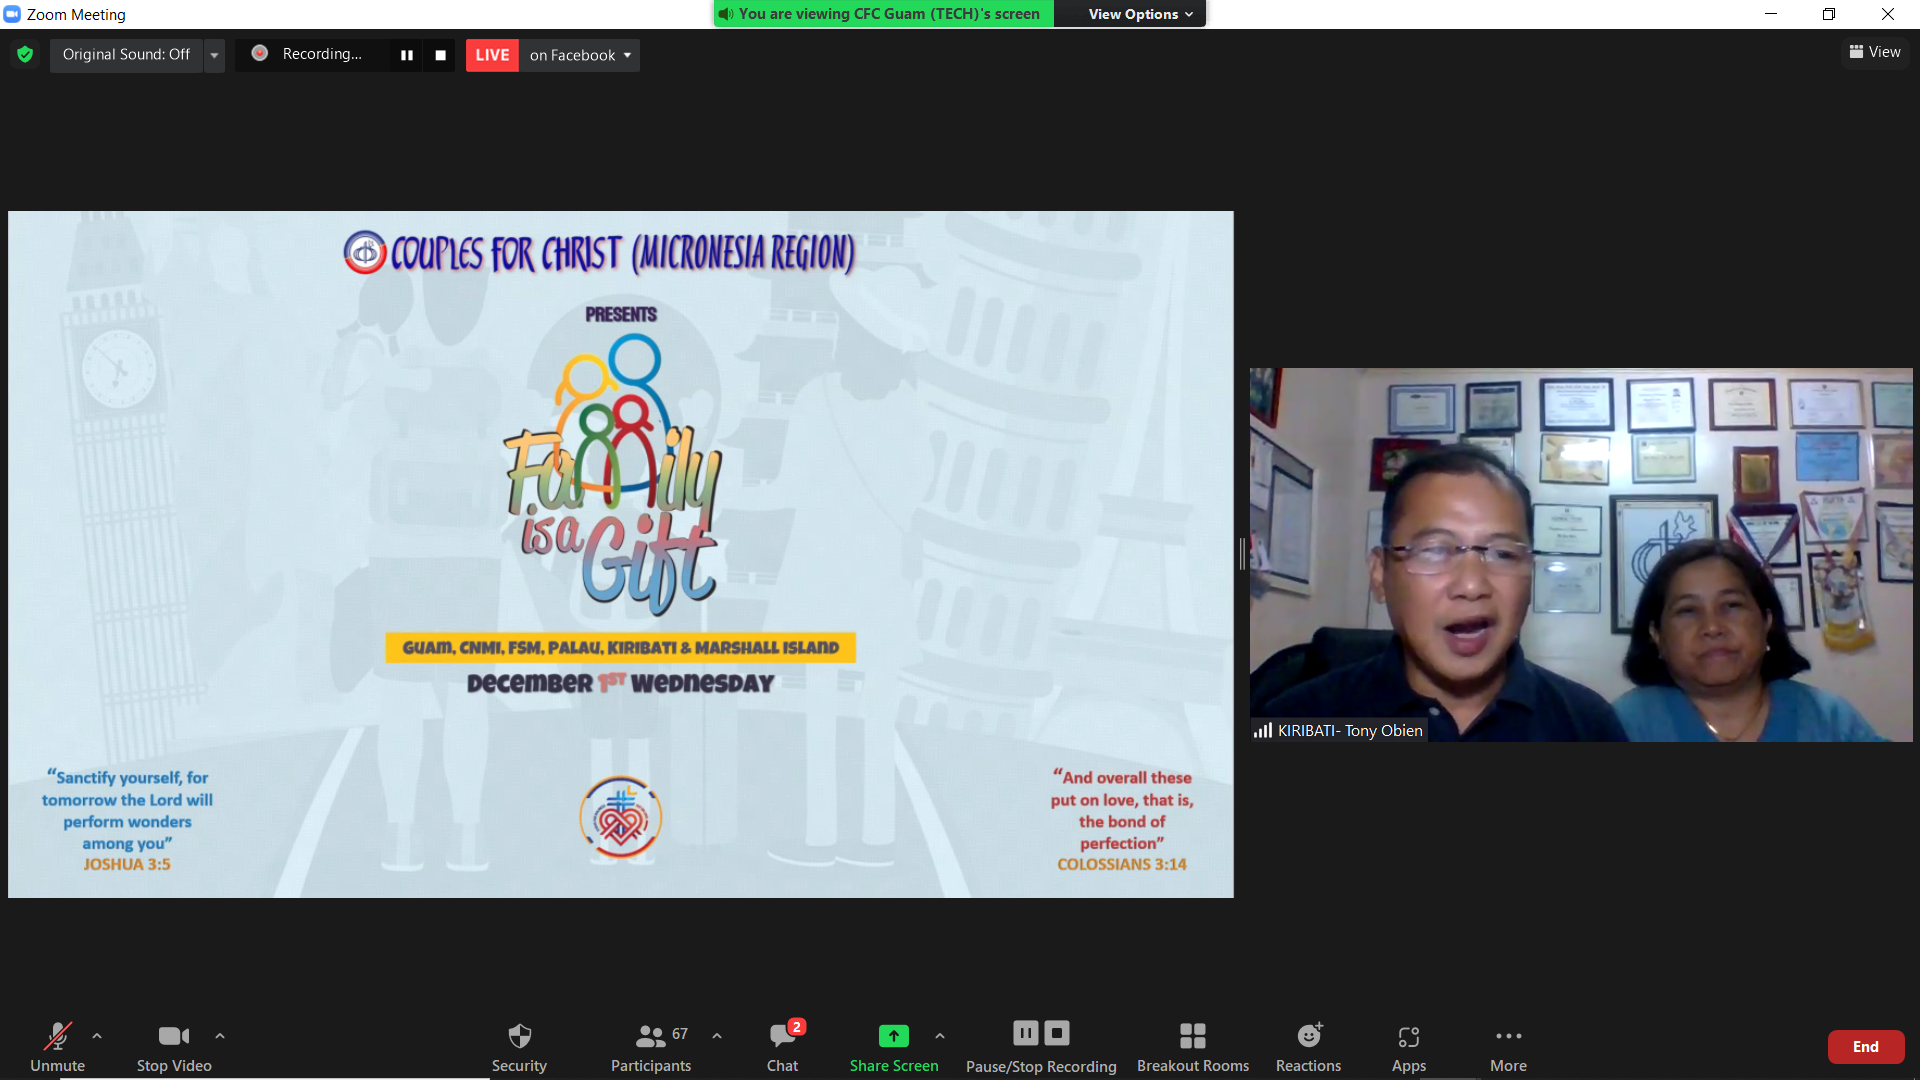Open the Reactions menu
The height and width of the screenshot is (1080, 1920).
click(1308, 1046)
